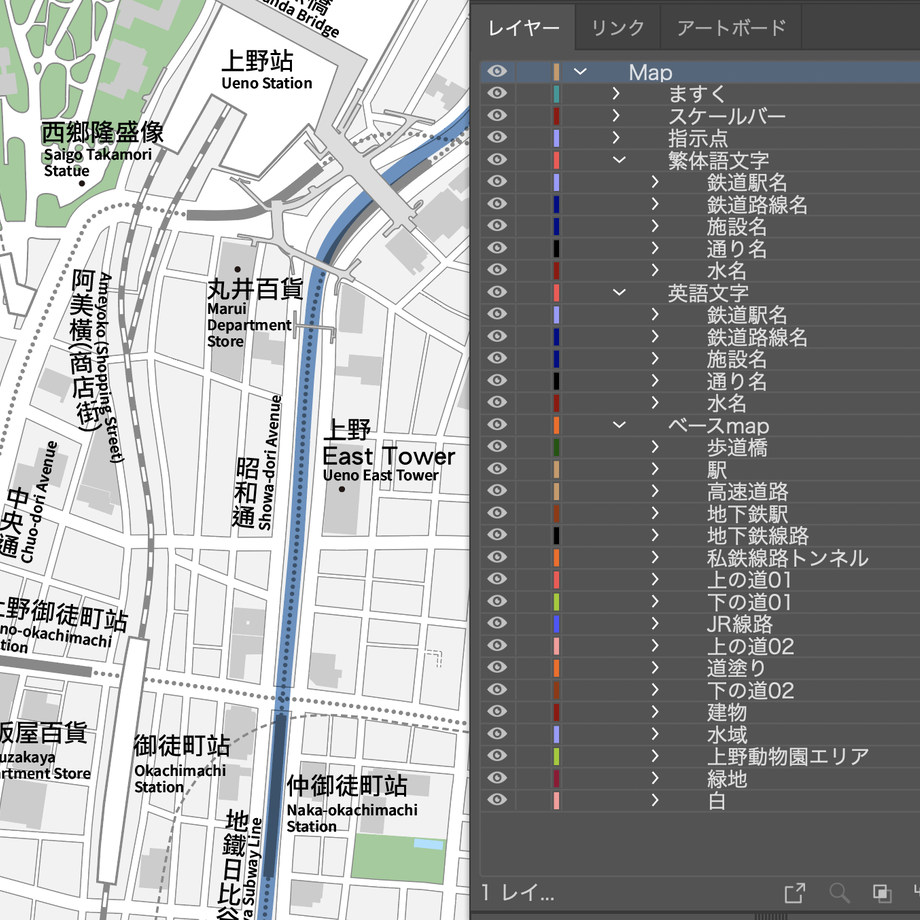Click the 下の道01 layer green color strip
920x920 pixels.
[x=556, y=601]
